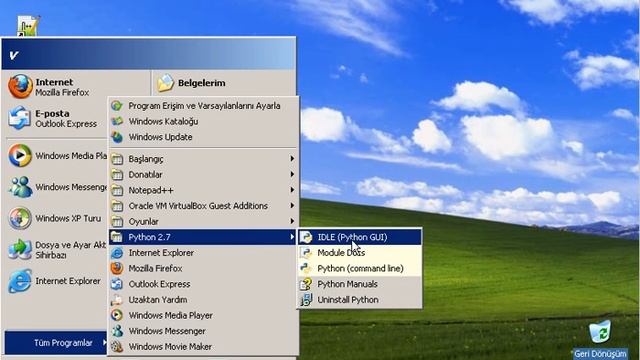Open Windows Messenger in programs list
Viewport: 640px width, 360px height.
tap(203, 331)
